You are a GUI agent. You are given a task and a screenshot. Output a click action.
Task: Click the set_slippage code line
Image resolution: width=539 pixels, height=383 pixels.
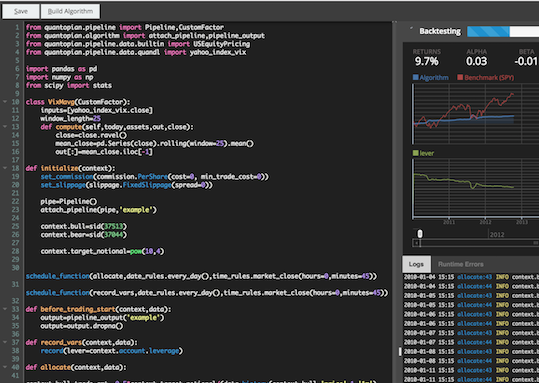click(x=126, y=185)
